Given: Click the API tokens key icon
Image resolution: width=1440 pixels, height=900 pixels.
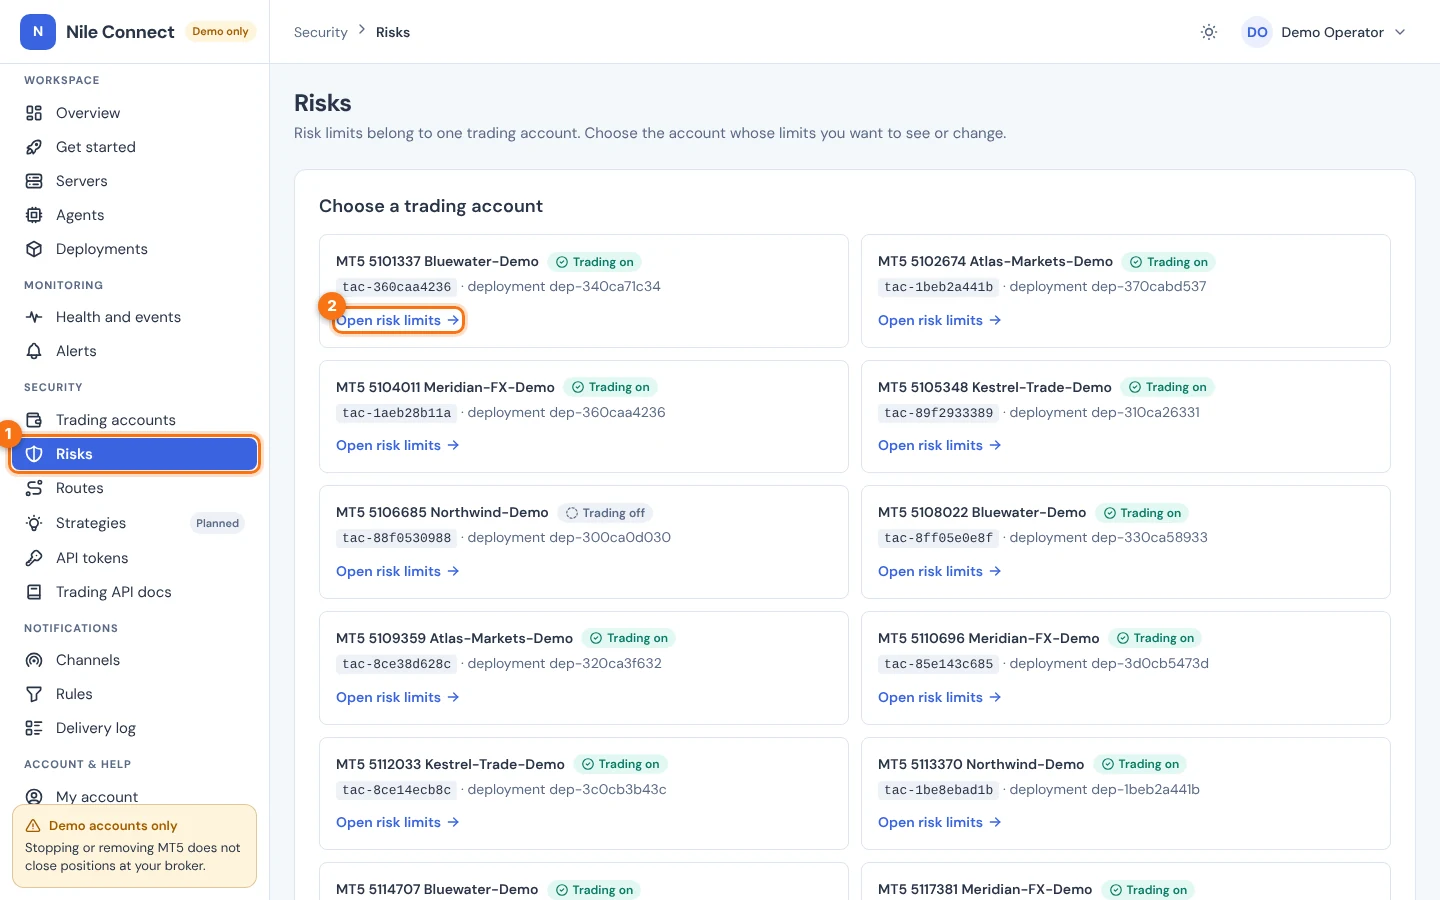Looking at the screenshot, I should click(x=34, y=558).
